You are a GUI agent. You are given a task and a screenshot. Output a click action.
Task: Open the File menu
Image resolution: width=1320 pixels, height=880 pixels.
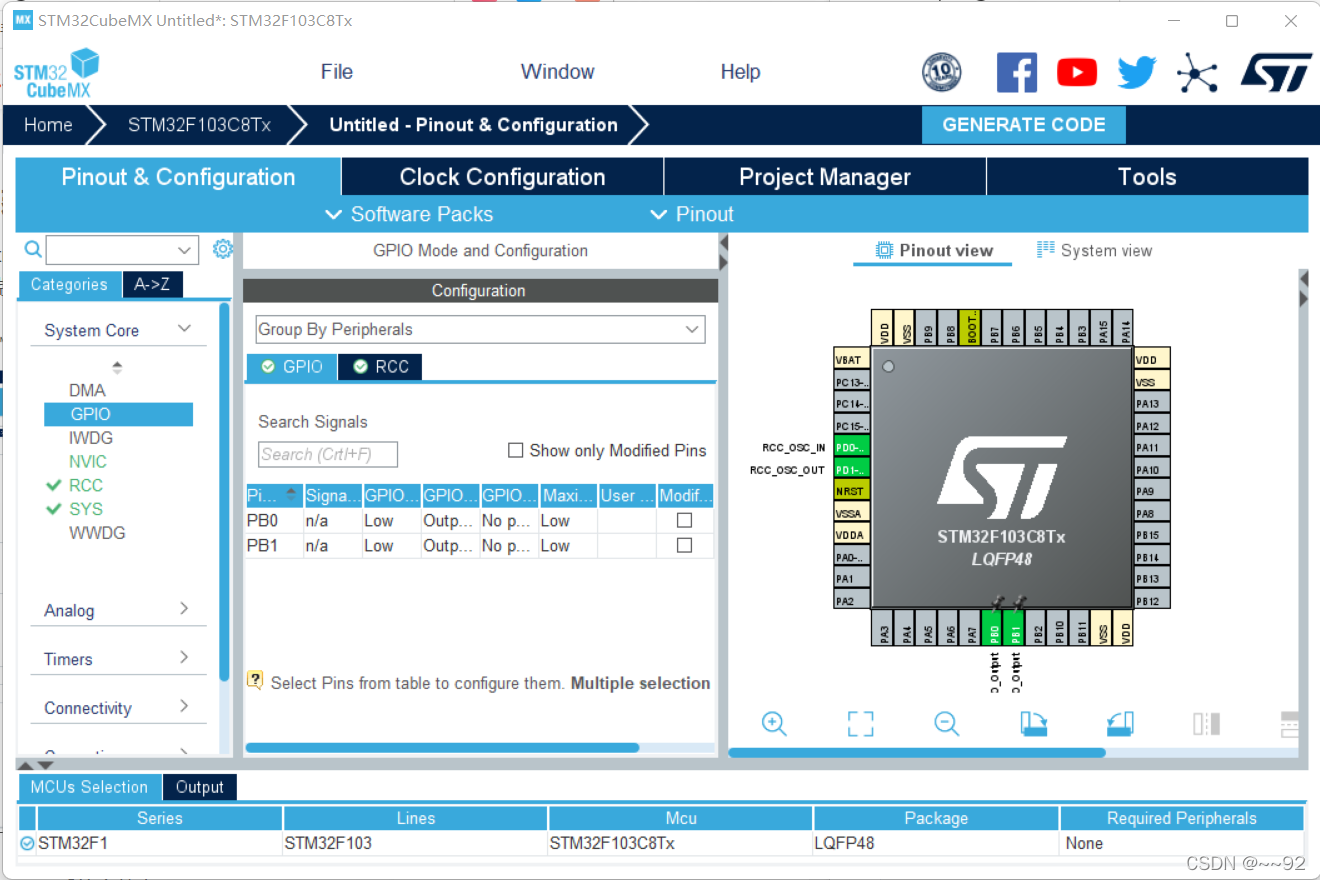(337, 72)
